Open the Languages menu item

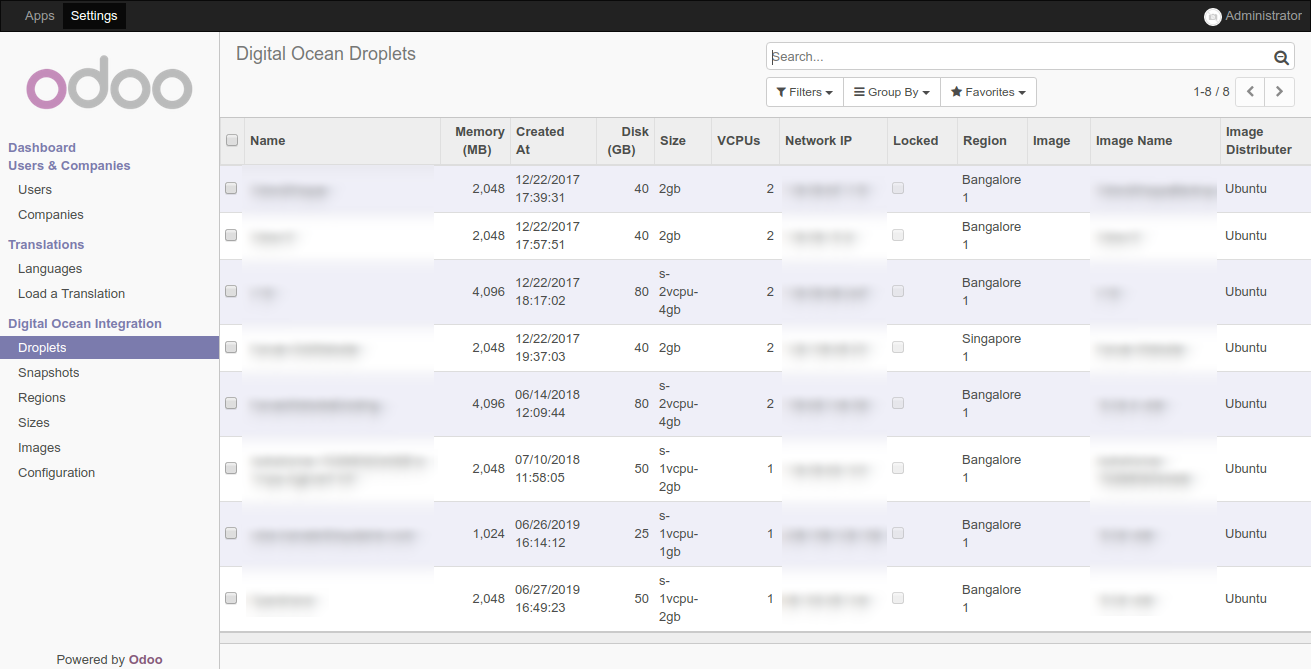(50, 269)
